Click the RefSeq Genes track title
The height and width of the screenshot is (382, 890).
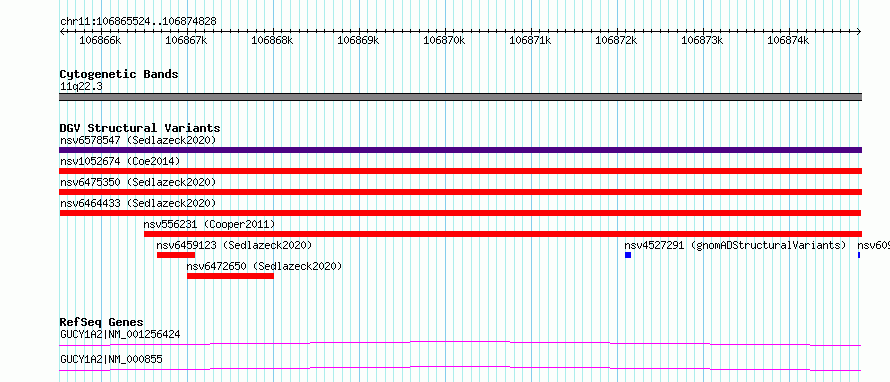point(102,322)
